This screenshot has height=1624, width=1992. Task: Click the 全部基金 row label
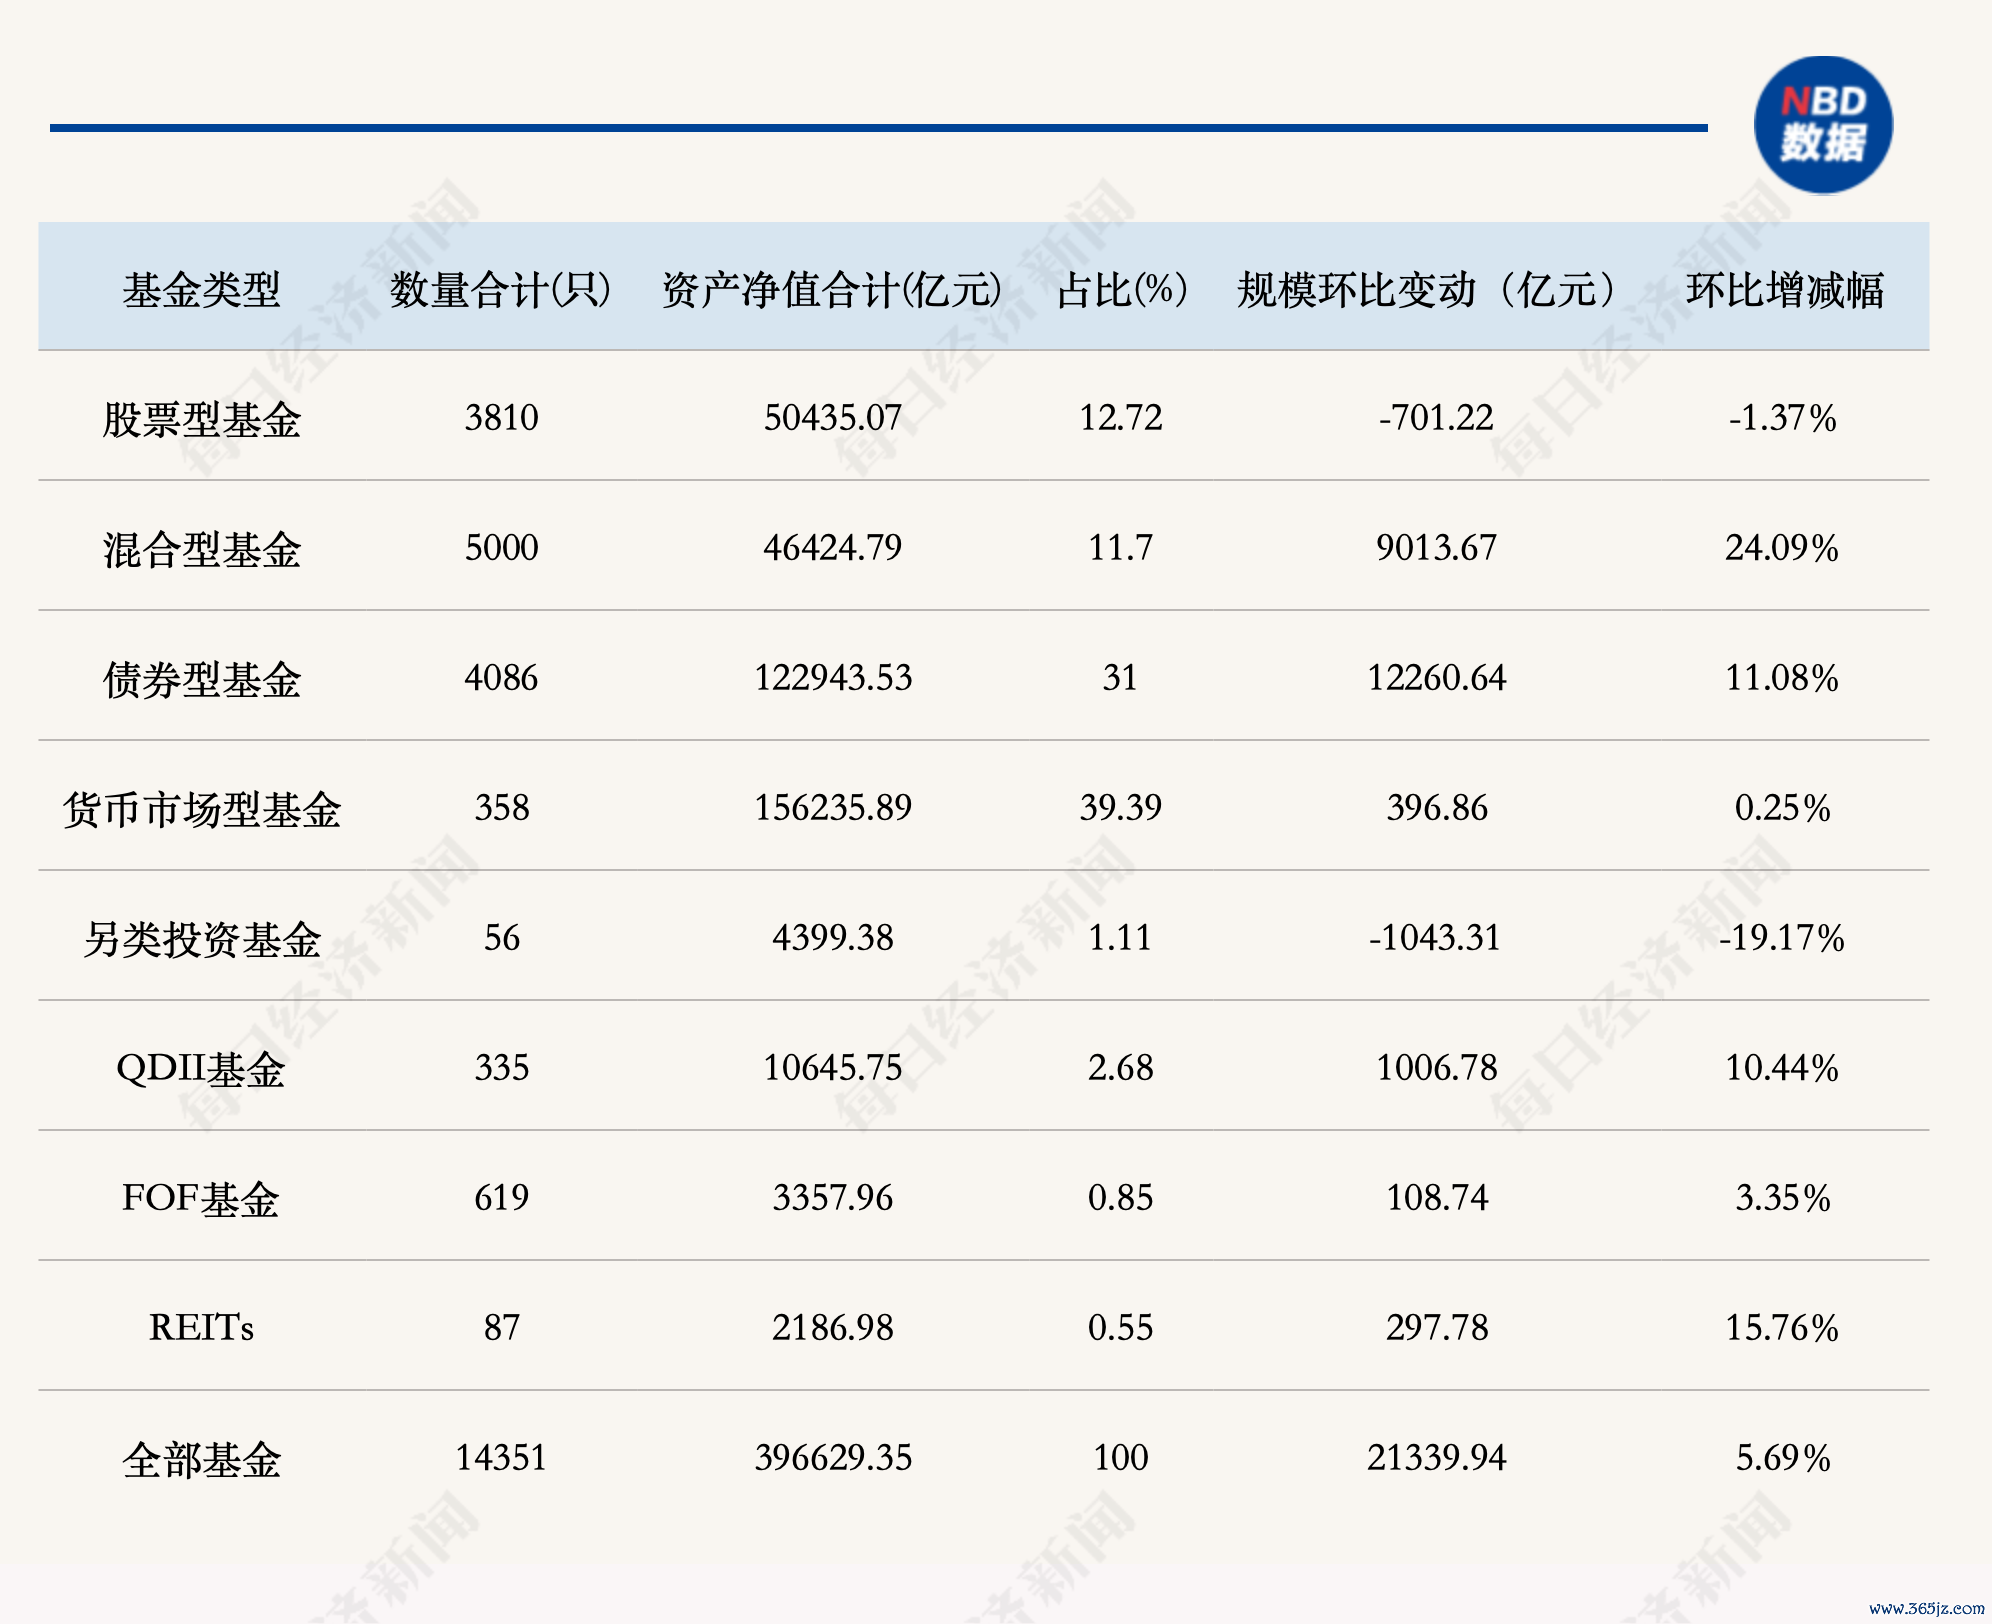pyautogui.click(x=202, y=1458)
